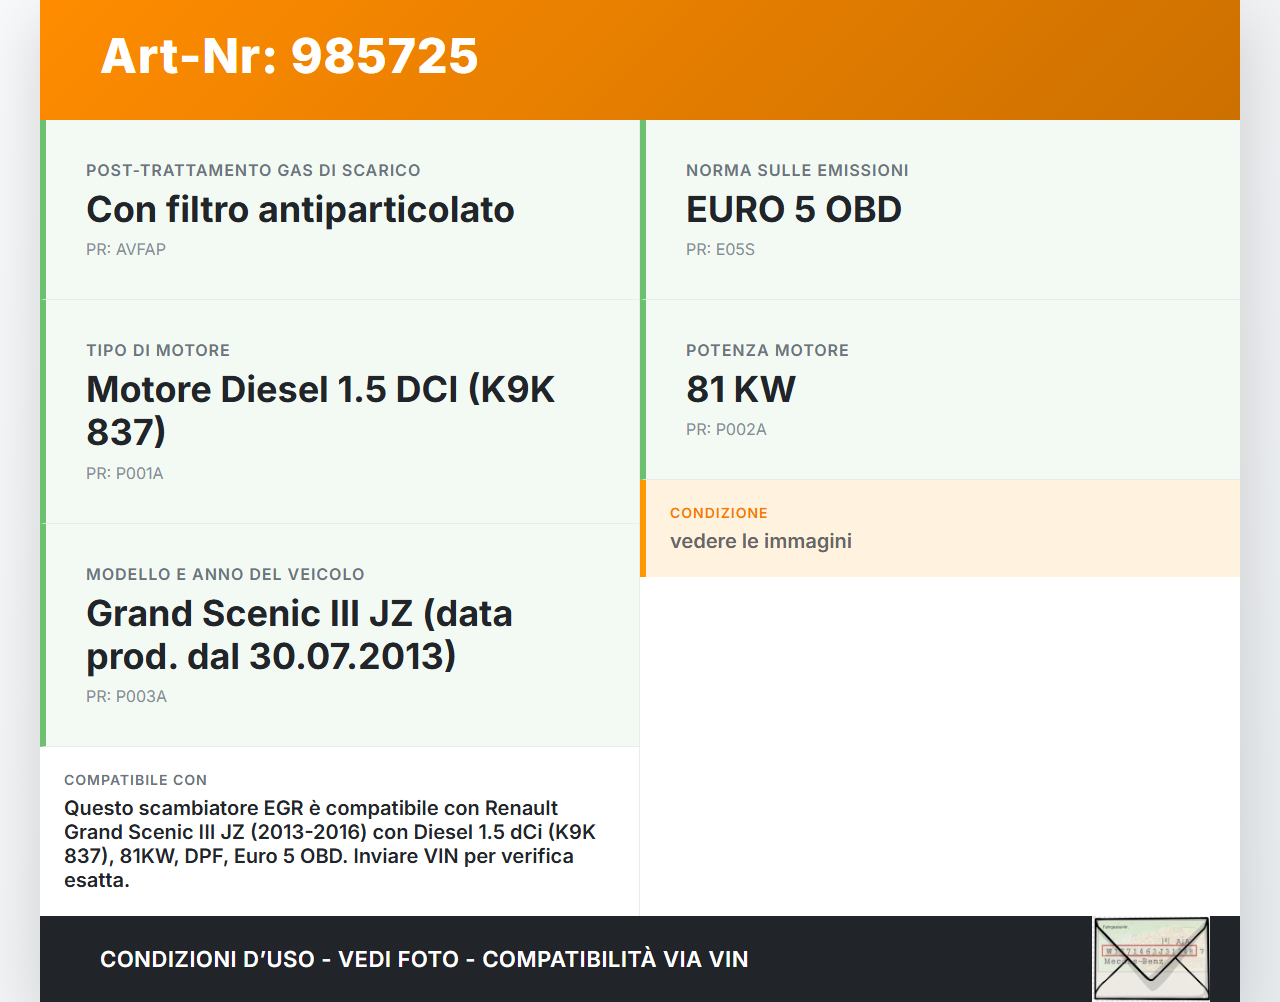The height and width of the screenshot is (1002, 1280).
Task: Click the 'vedere le immagini' condition note
Action: pyautogui.click(x=760, y=540)
